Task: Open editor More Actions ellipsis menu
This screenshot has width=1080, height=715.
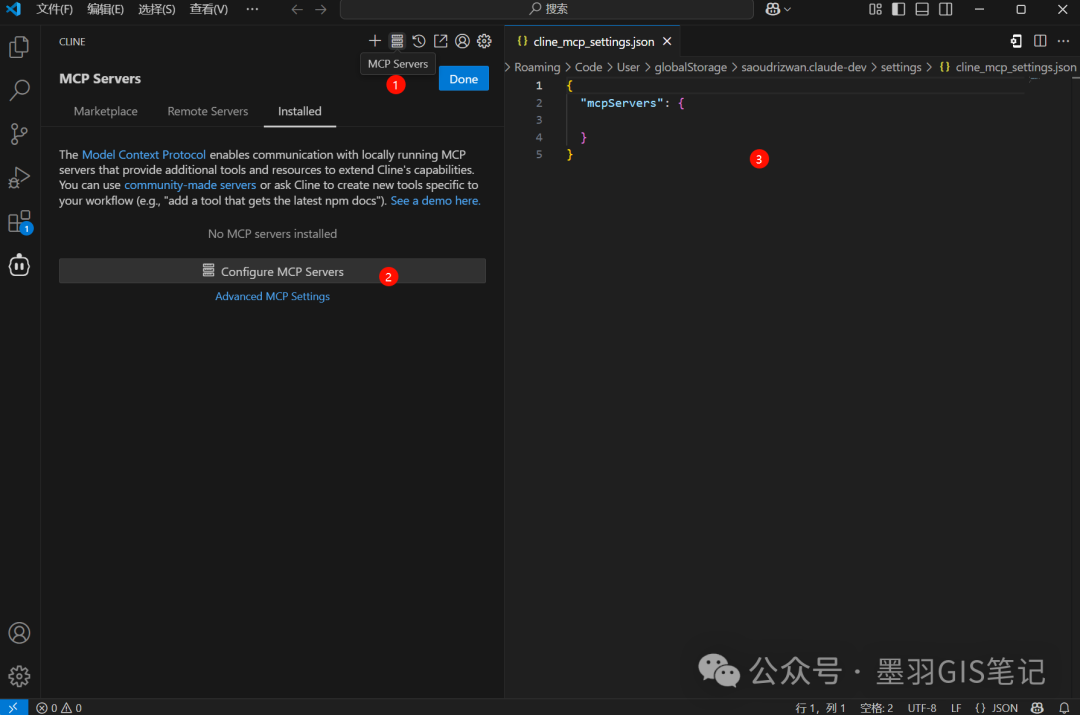Action: (1063, 41)
